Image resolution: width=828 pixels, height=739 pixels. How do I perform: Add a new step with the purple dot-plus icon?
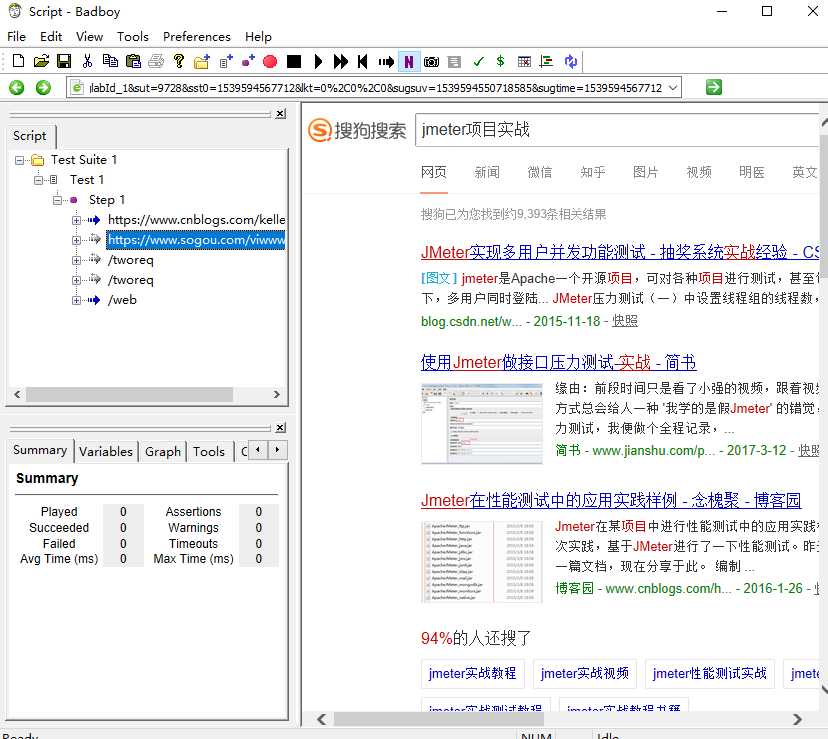coord(248,61)
